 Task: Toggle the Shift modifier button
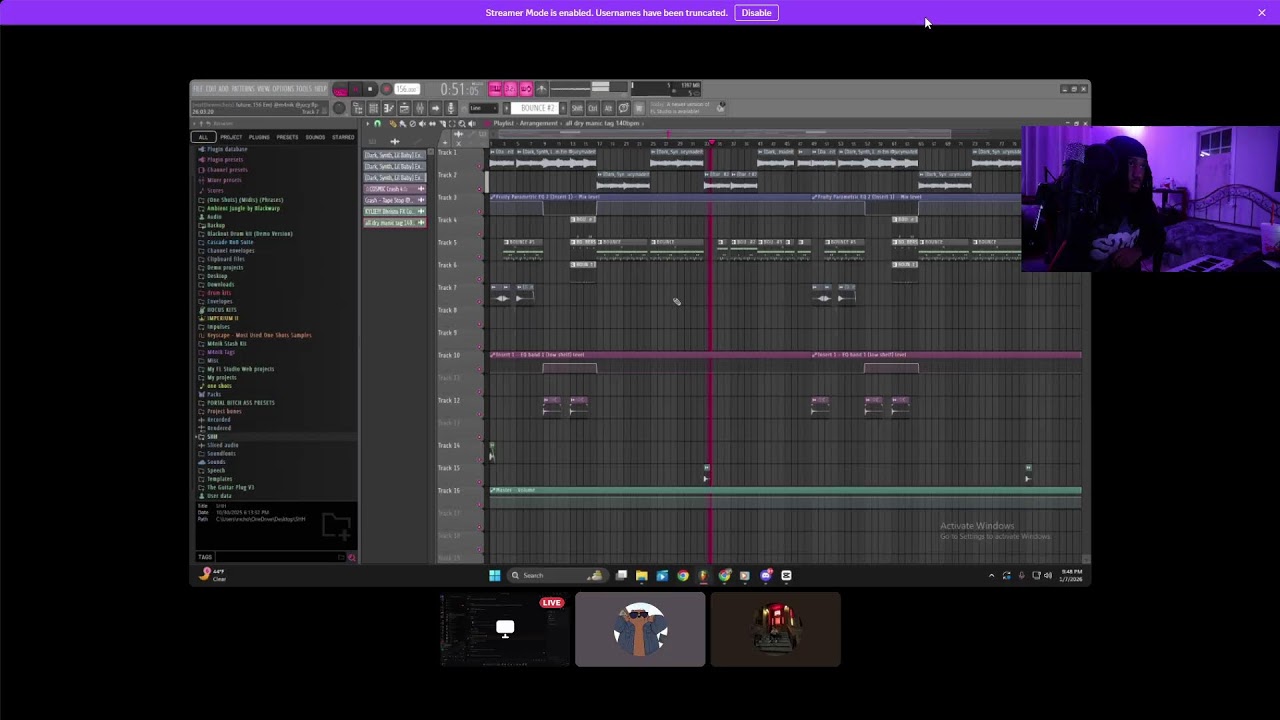pos(577,108)
